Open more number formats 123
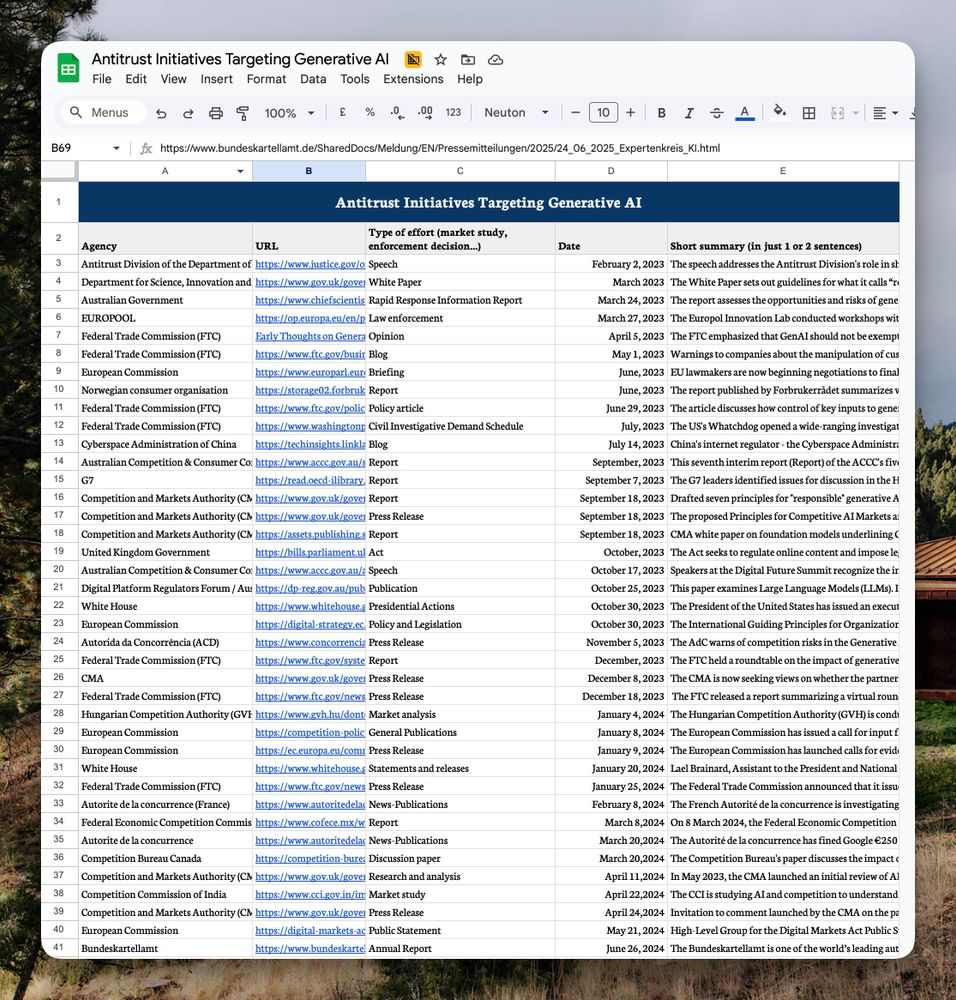The image size is (956, 1000). [x=453, y=113]
